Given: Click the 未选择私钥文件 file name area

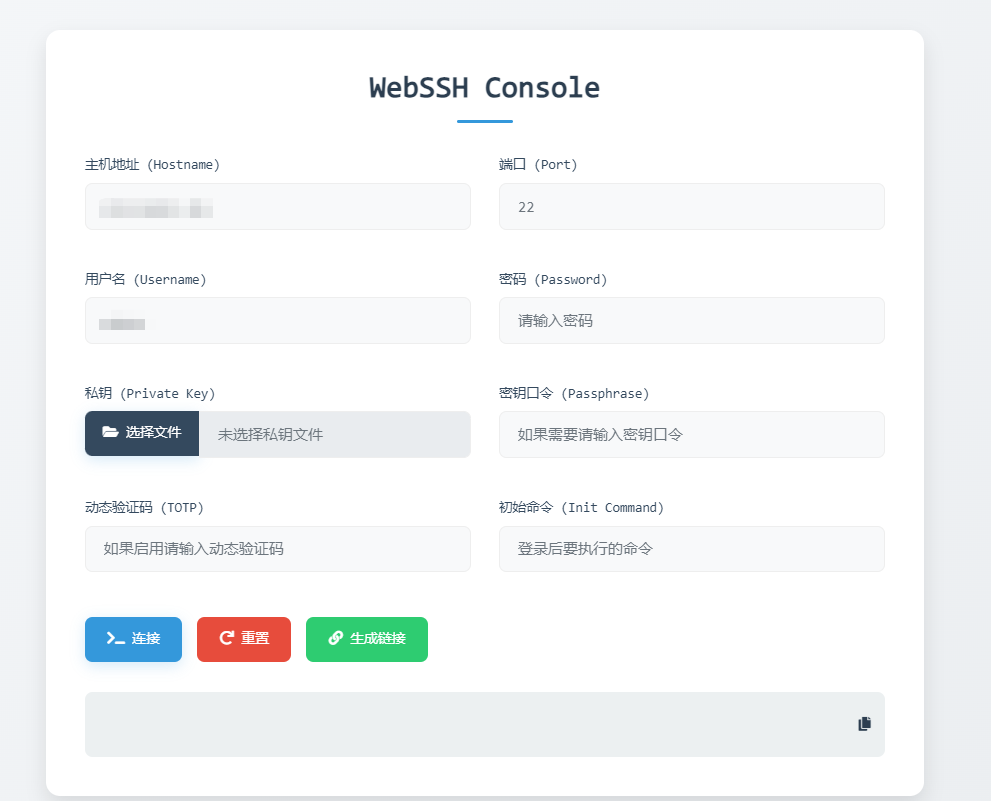Looking at the screenshot, I should 334,435.
